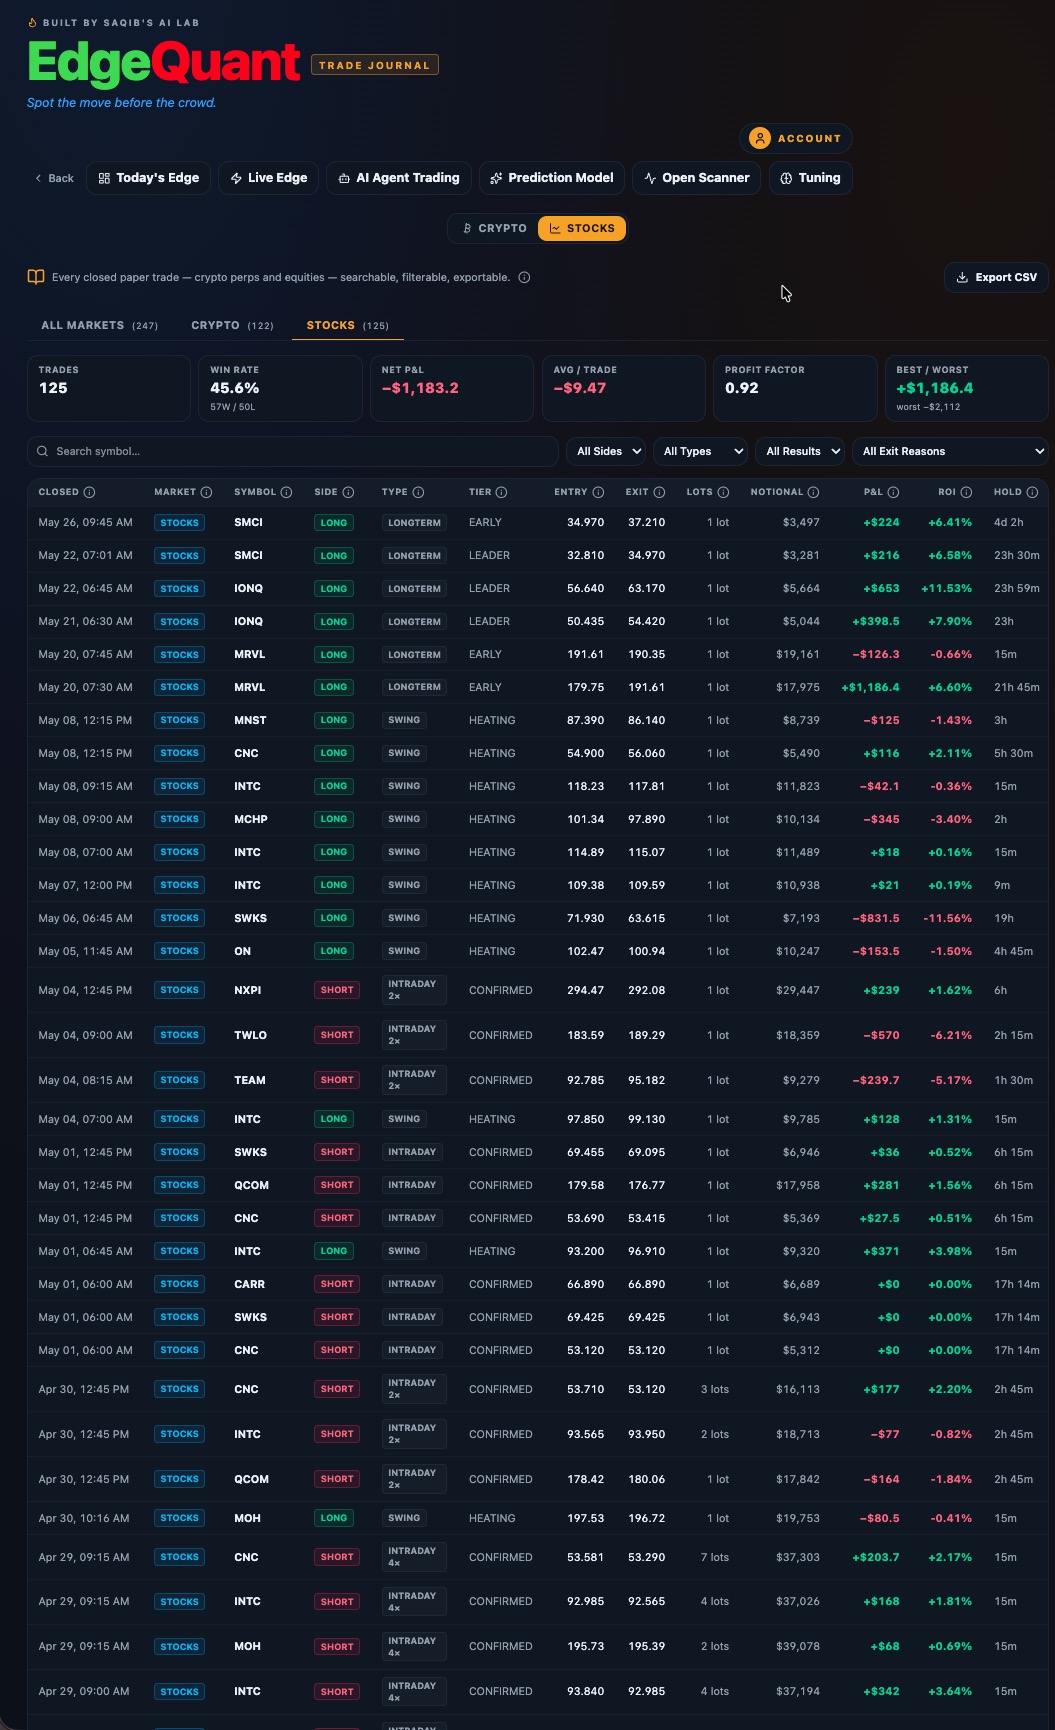Select the STOCKS market toggle
This screenshot has height=1730, width=1055.
pos(582,228)
